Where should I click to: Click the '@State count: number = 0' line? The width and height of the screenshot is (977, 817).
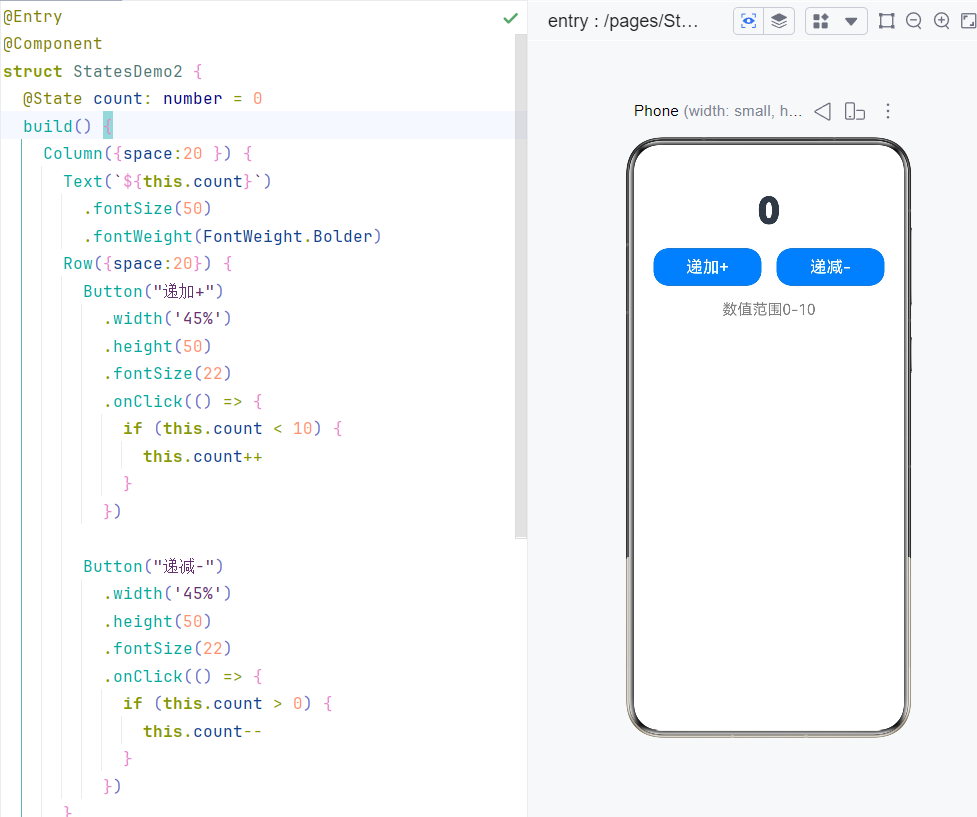coord(143,99)
